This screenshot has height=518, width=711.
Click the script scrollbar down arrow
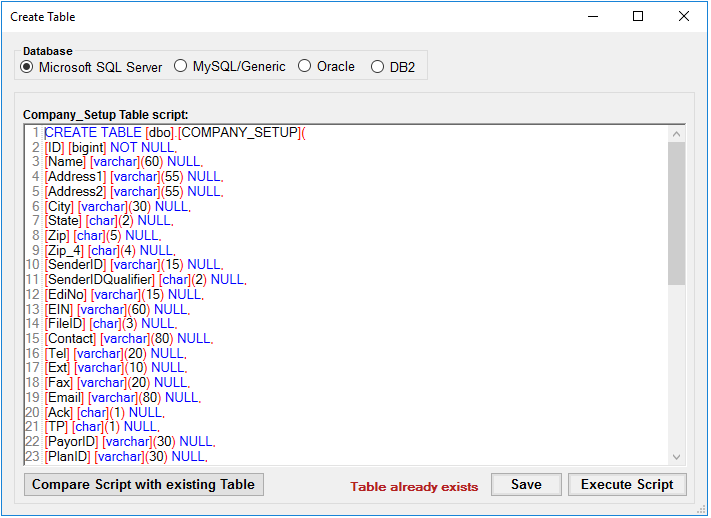tap(677, 457)
